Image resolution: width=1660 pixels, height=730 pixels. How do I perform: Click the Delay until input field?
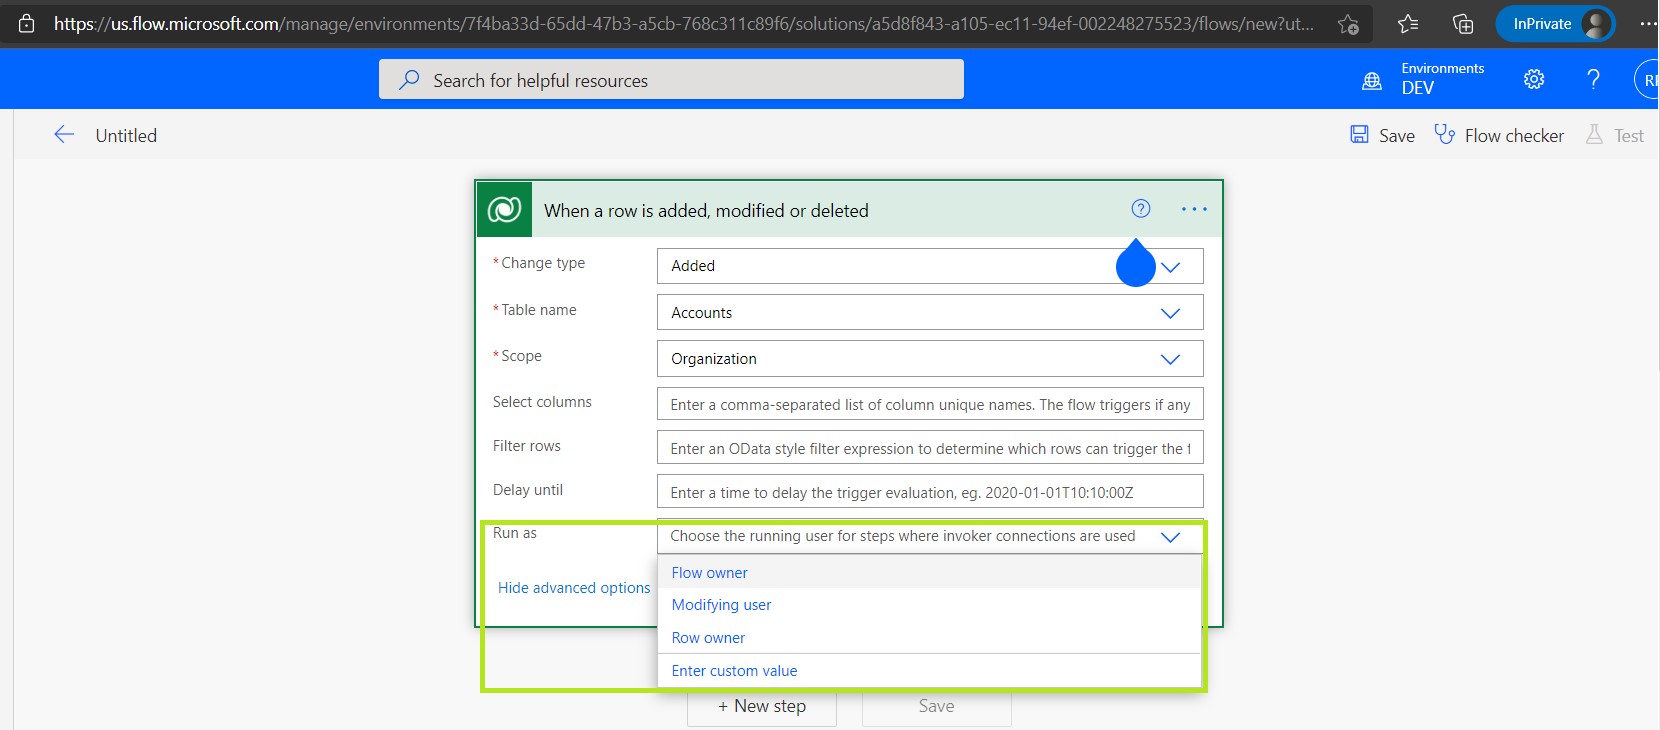click(x=930, y=492)
